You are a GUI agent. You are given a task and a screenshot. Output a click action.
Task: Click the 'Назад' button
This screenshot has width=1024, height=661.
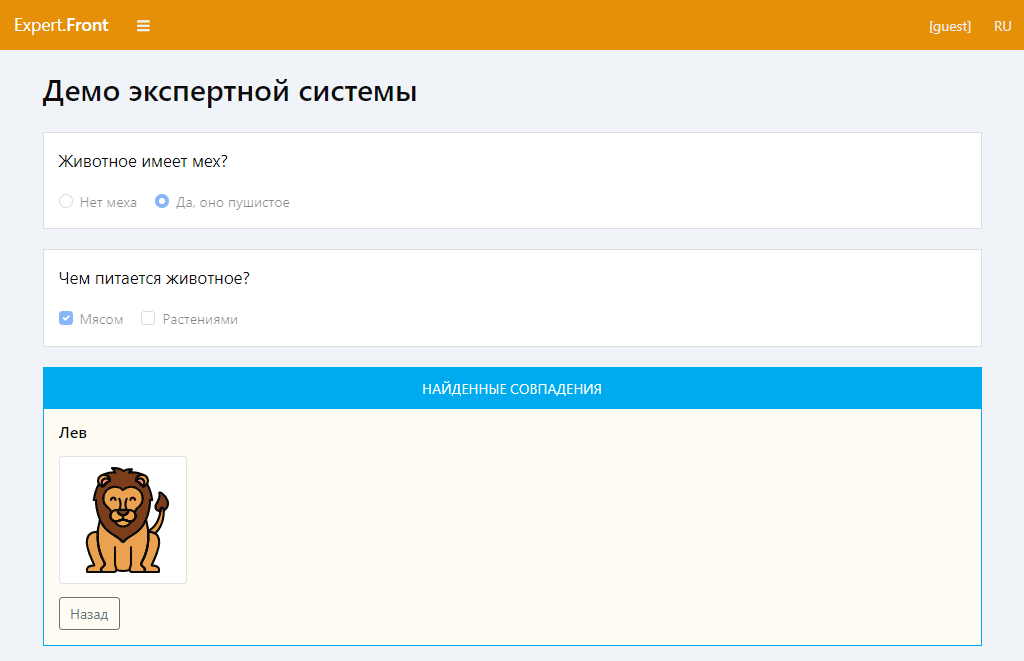click(89, 613)
